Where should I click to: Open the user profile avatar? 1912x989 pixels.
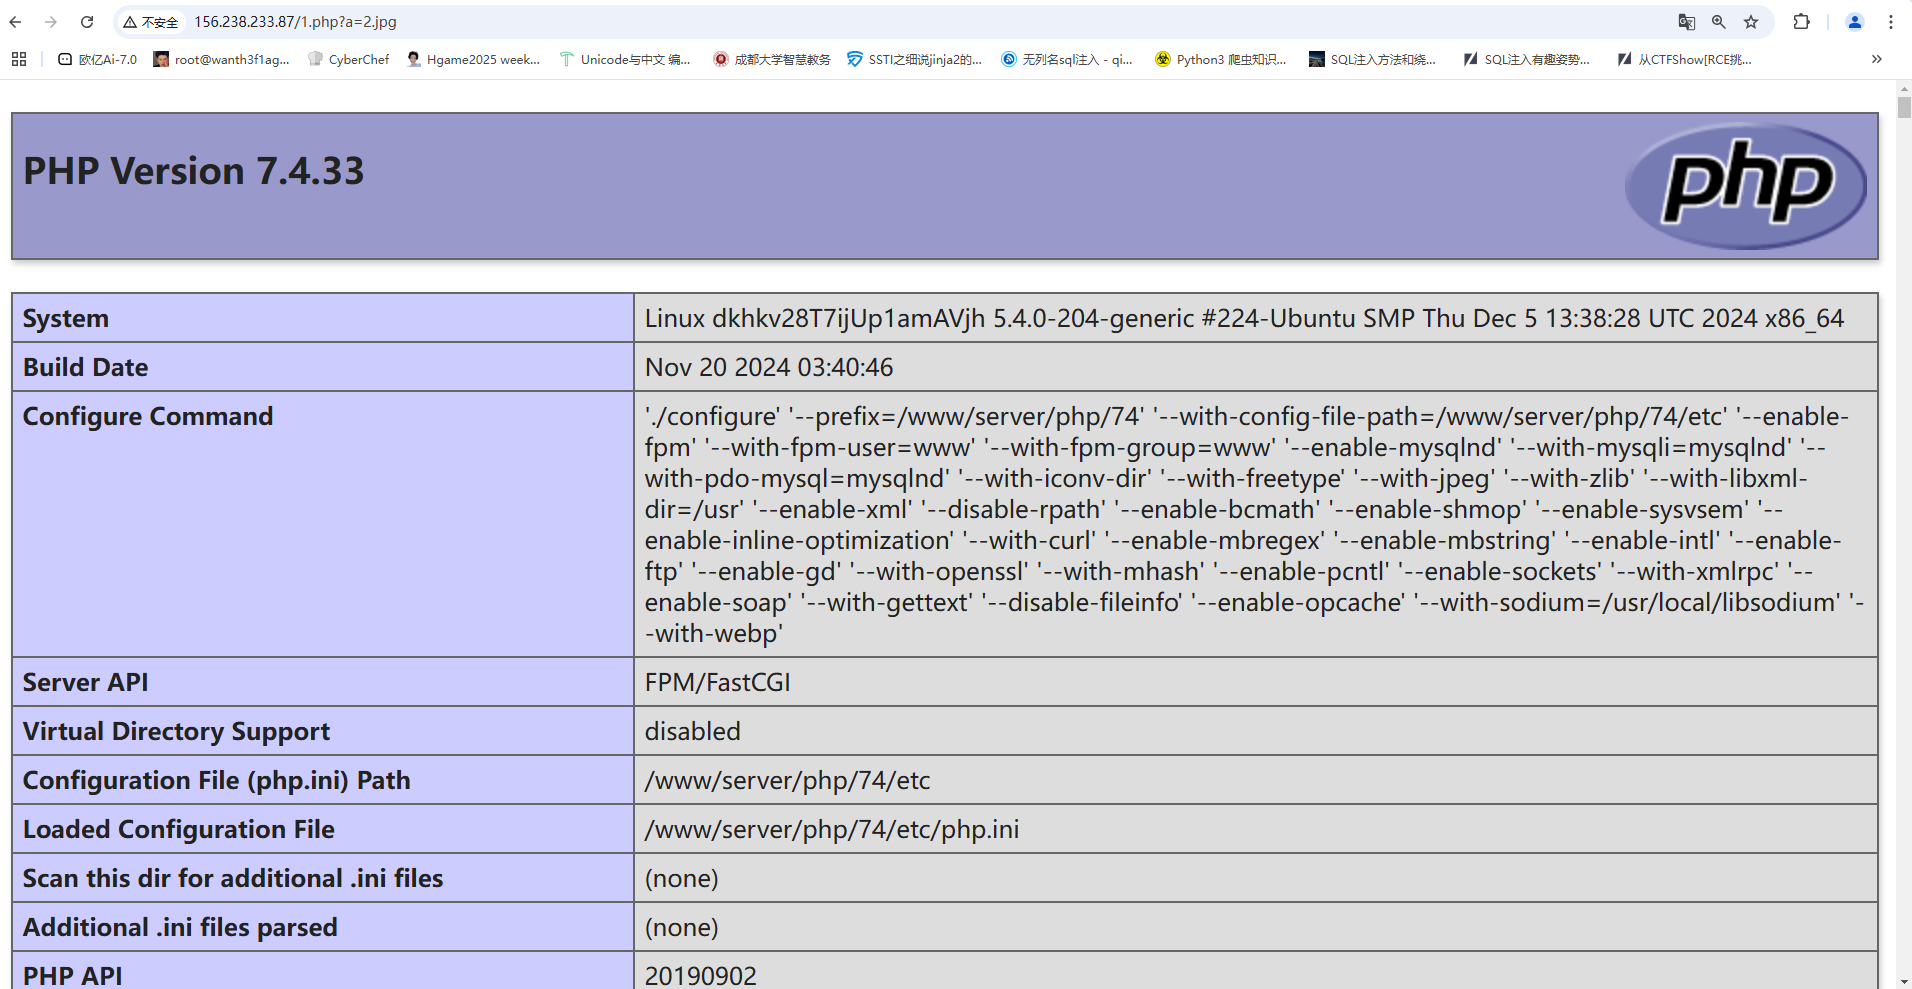[x=1854, y=22]
